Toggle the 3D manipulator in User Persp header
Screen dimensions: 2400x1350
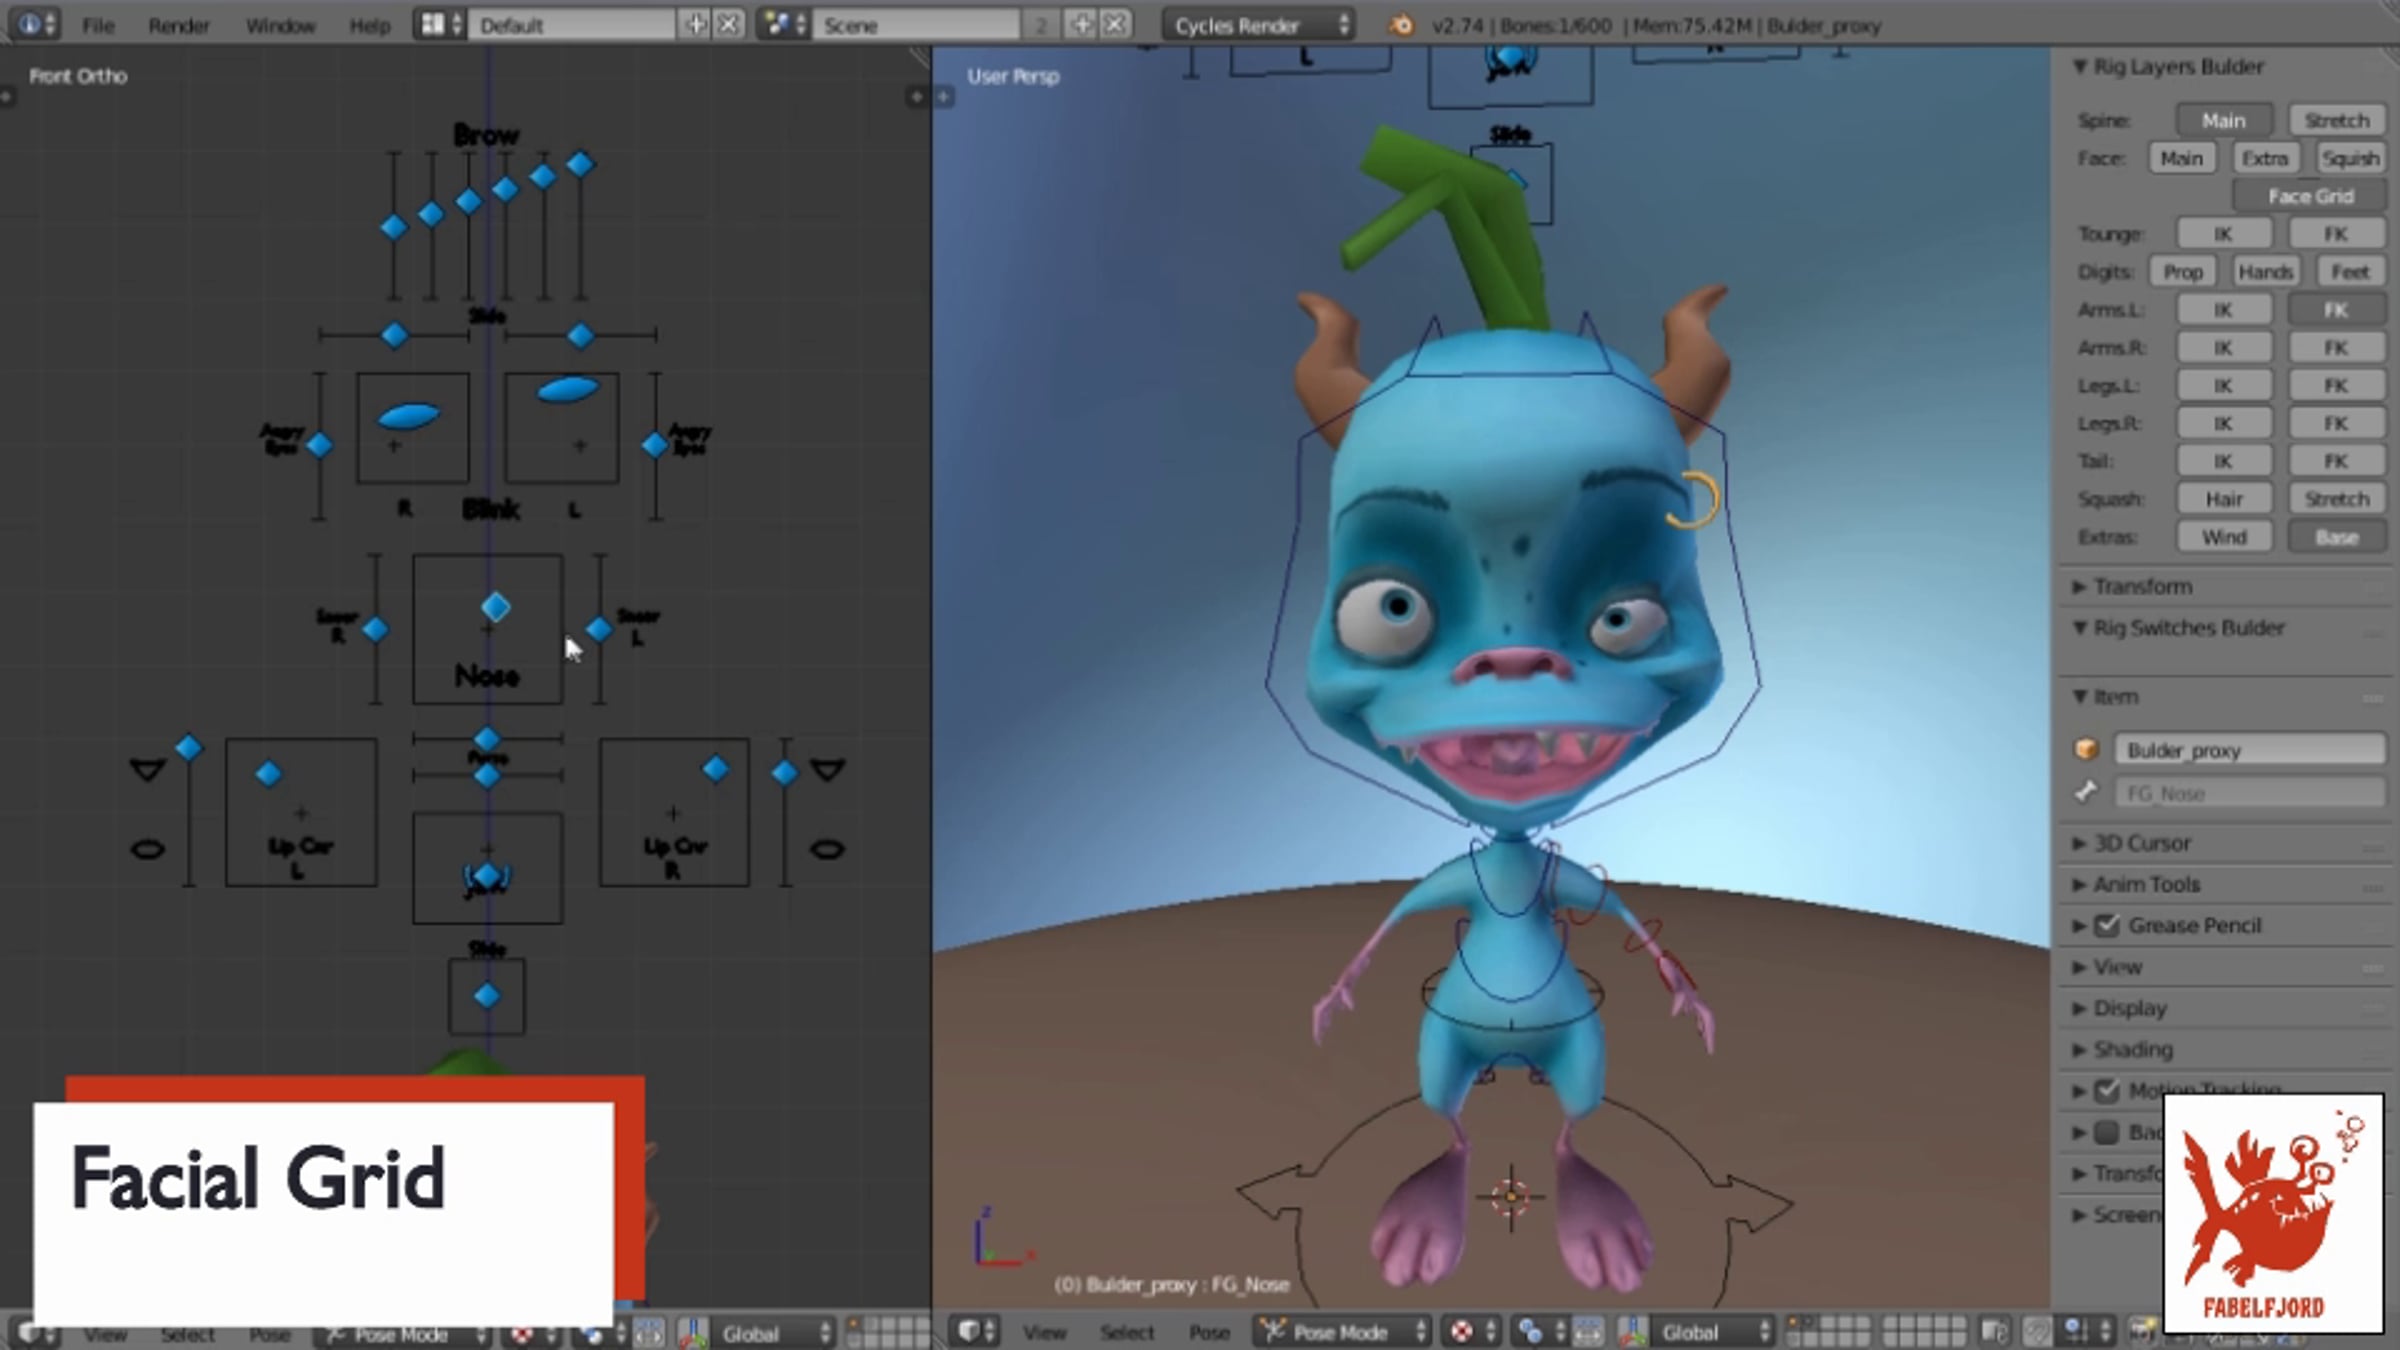click(x=1631, y=1331)
